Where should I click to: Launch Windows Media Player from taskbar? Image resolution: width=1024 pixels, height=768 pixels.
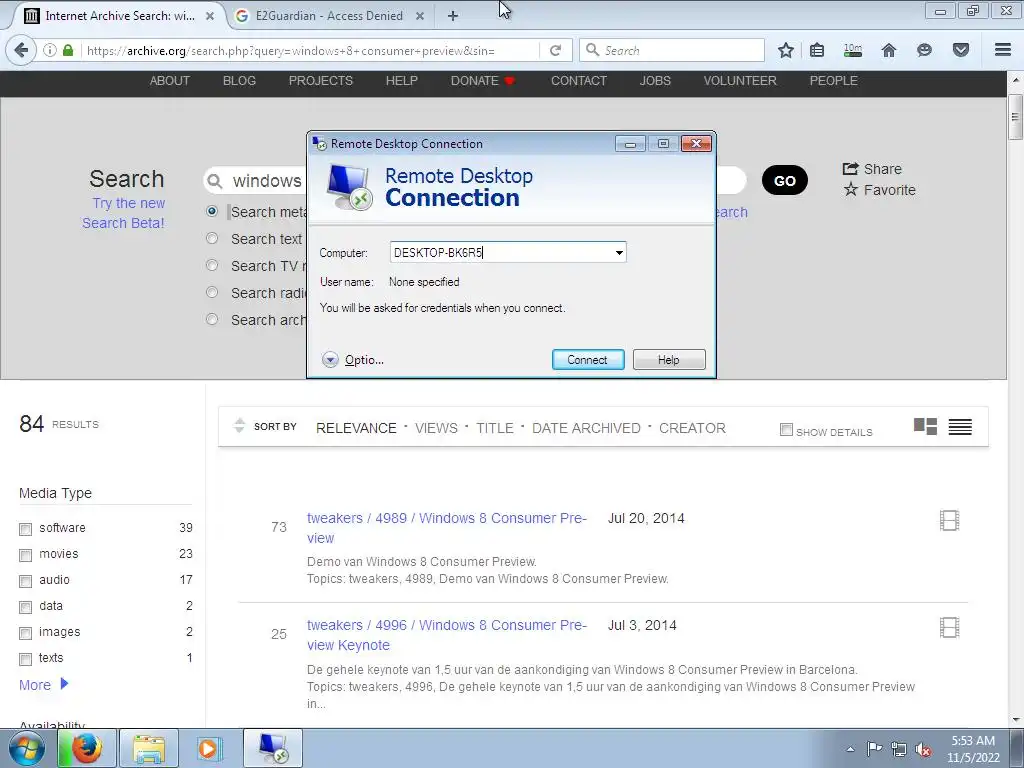[209, 748]
